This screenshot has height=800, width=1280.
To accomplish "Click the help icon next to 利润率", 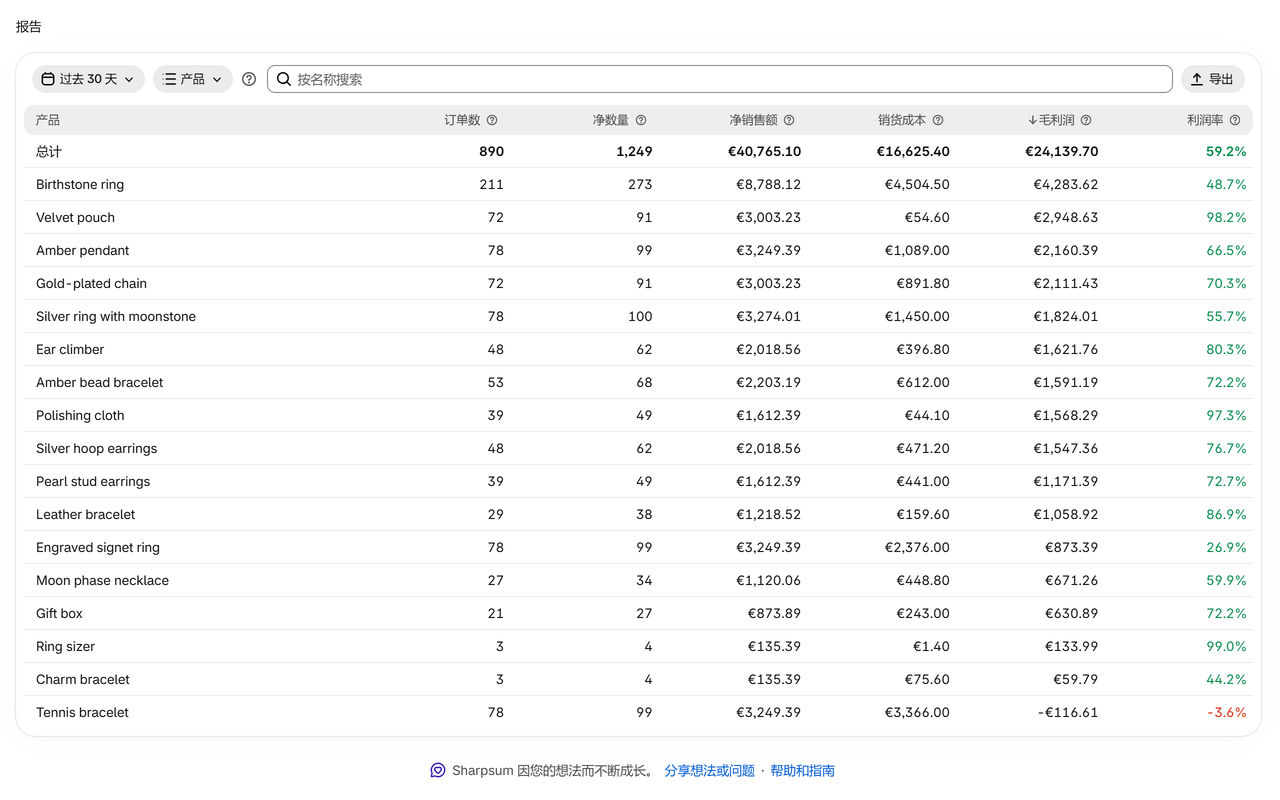I will coord(1235,120).
